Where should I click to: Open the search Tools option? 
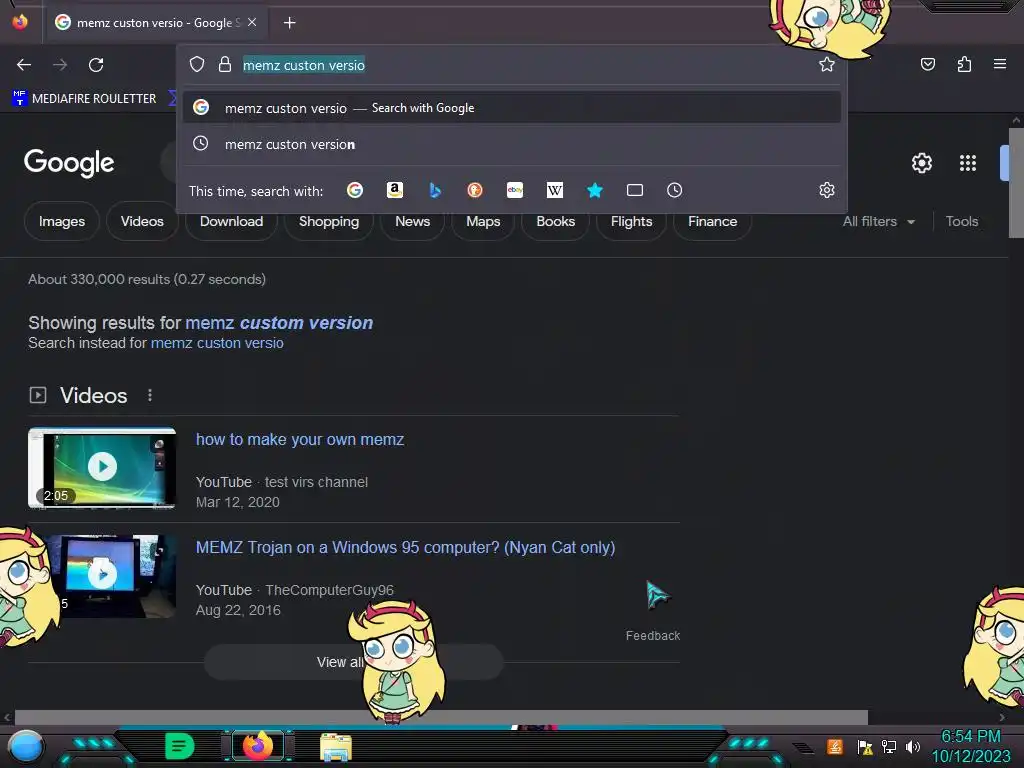pyautogui.click(x=961, y=221)
